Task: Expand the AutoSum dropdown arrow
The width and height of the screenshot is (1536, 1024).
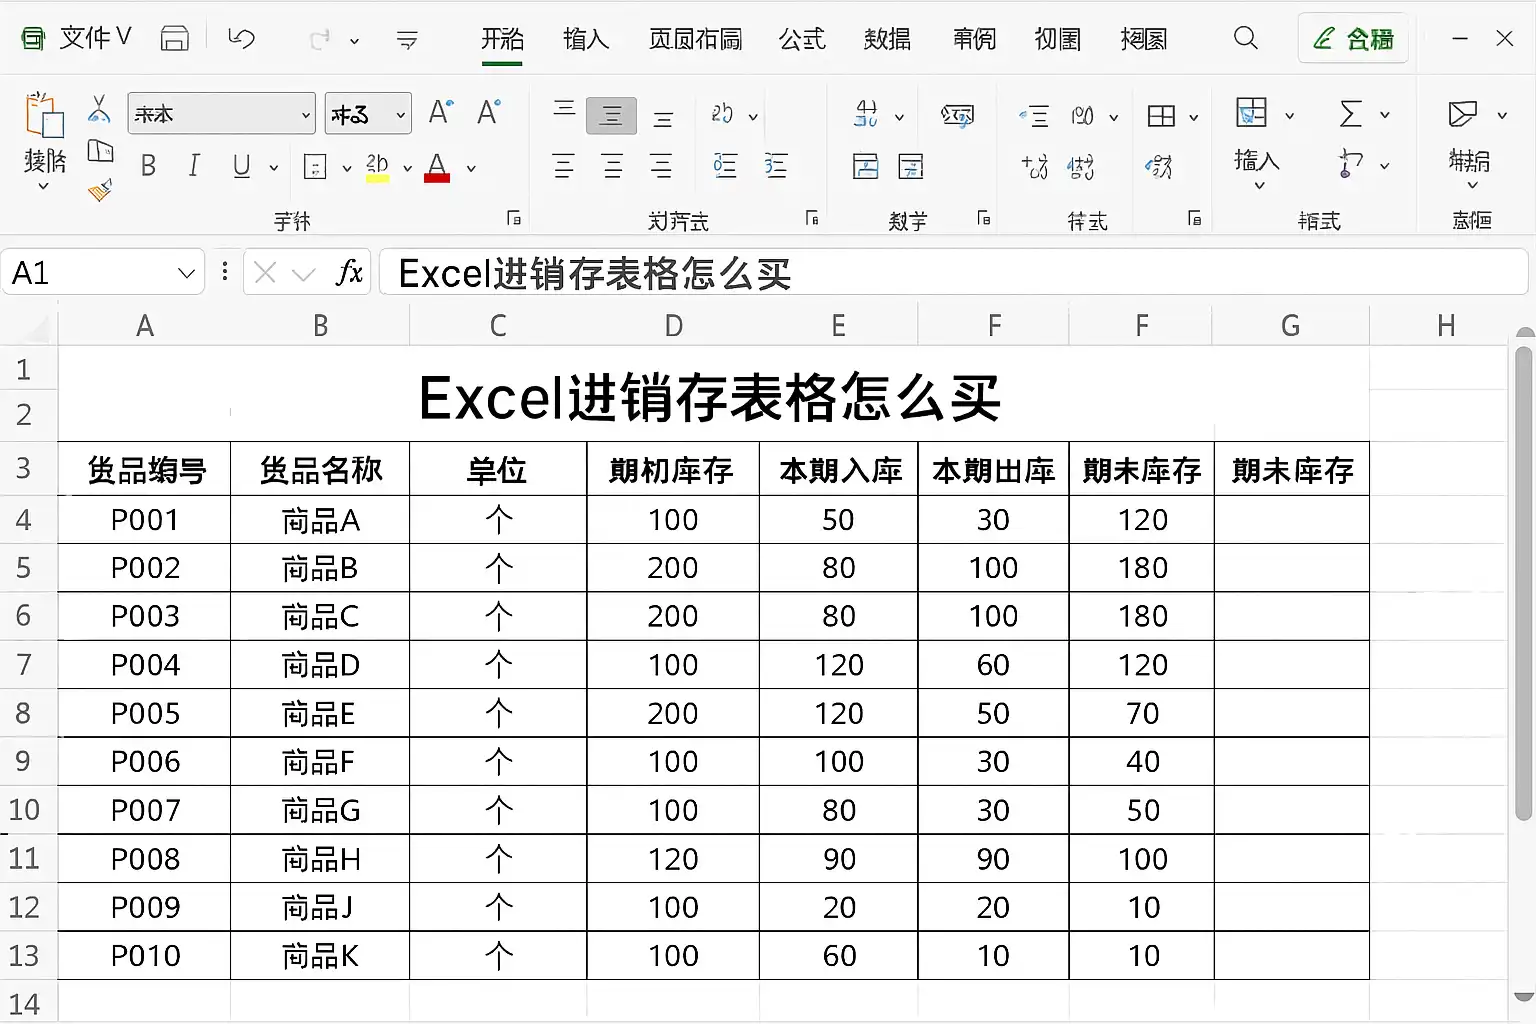Action: 1385,115
